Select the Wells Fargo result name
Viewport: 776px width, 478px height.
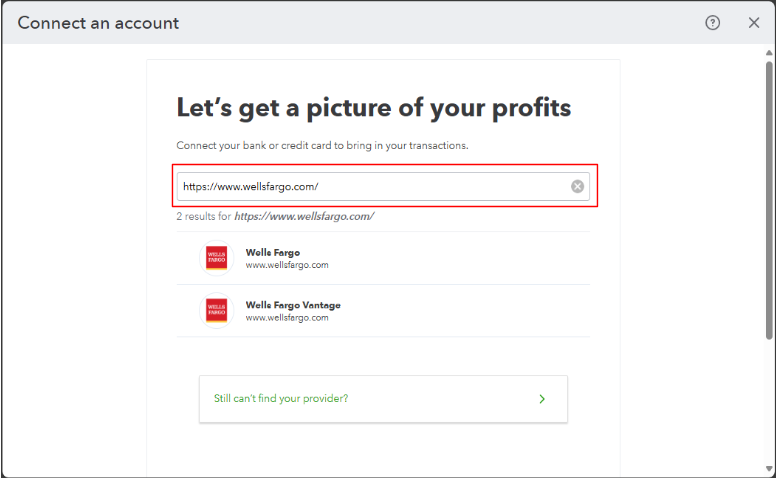(x=273, y=253)
